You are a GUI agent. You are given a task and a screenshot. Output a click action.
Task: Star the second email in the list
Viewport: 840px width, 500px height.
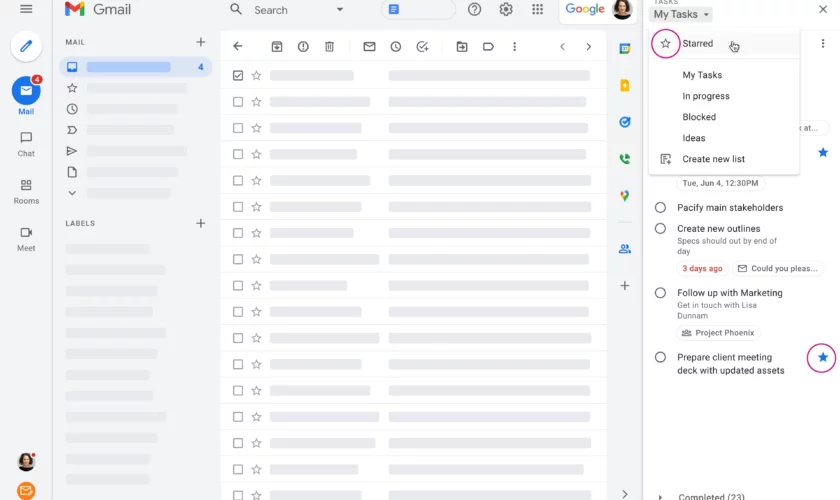point(256,102)
